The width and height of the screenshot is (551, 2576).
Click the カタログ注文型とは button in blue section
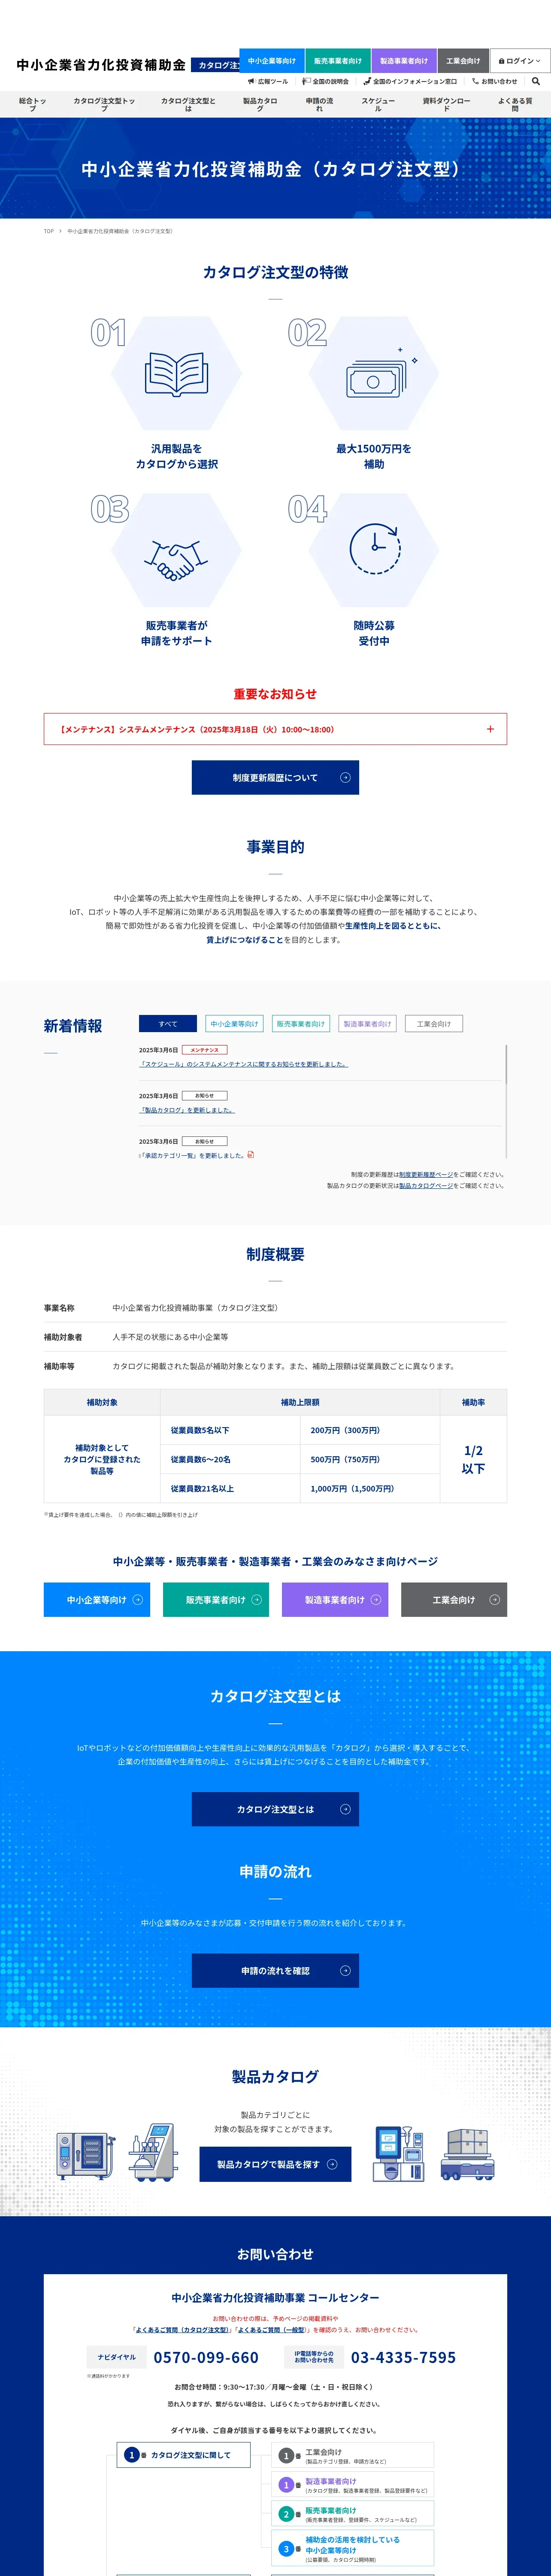coord(275,1809)
